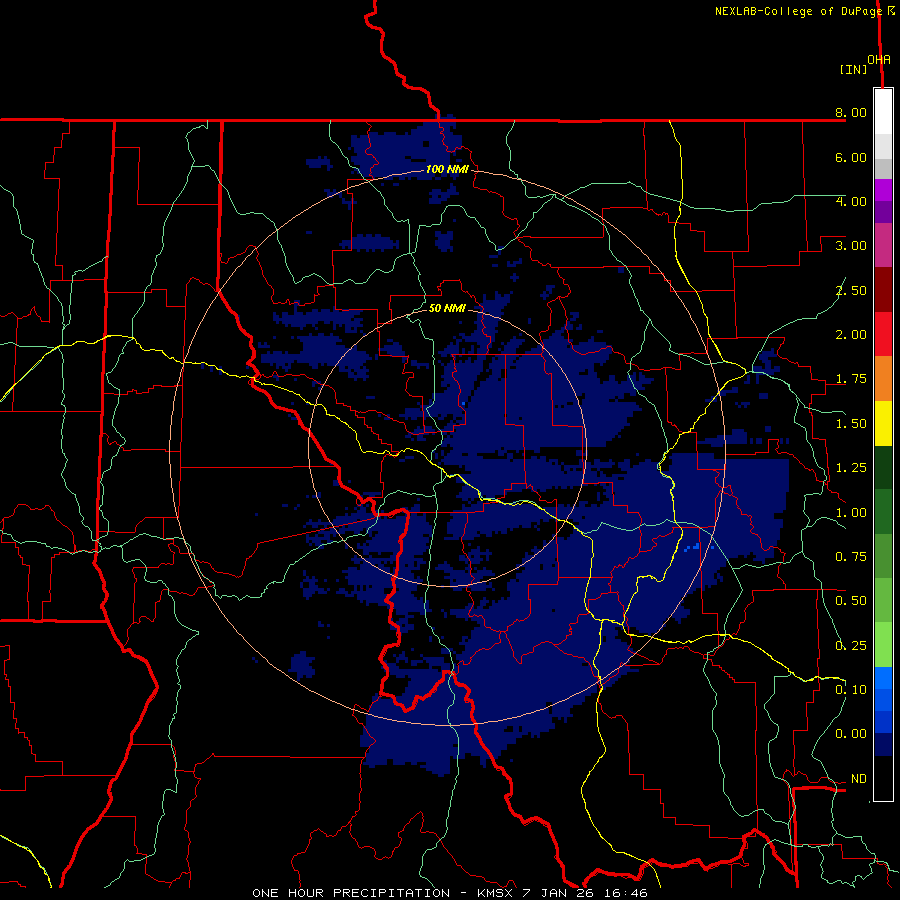Select the darkest green swatch beside 1.25
900x900 pixels.
coord(883,467)
